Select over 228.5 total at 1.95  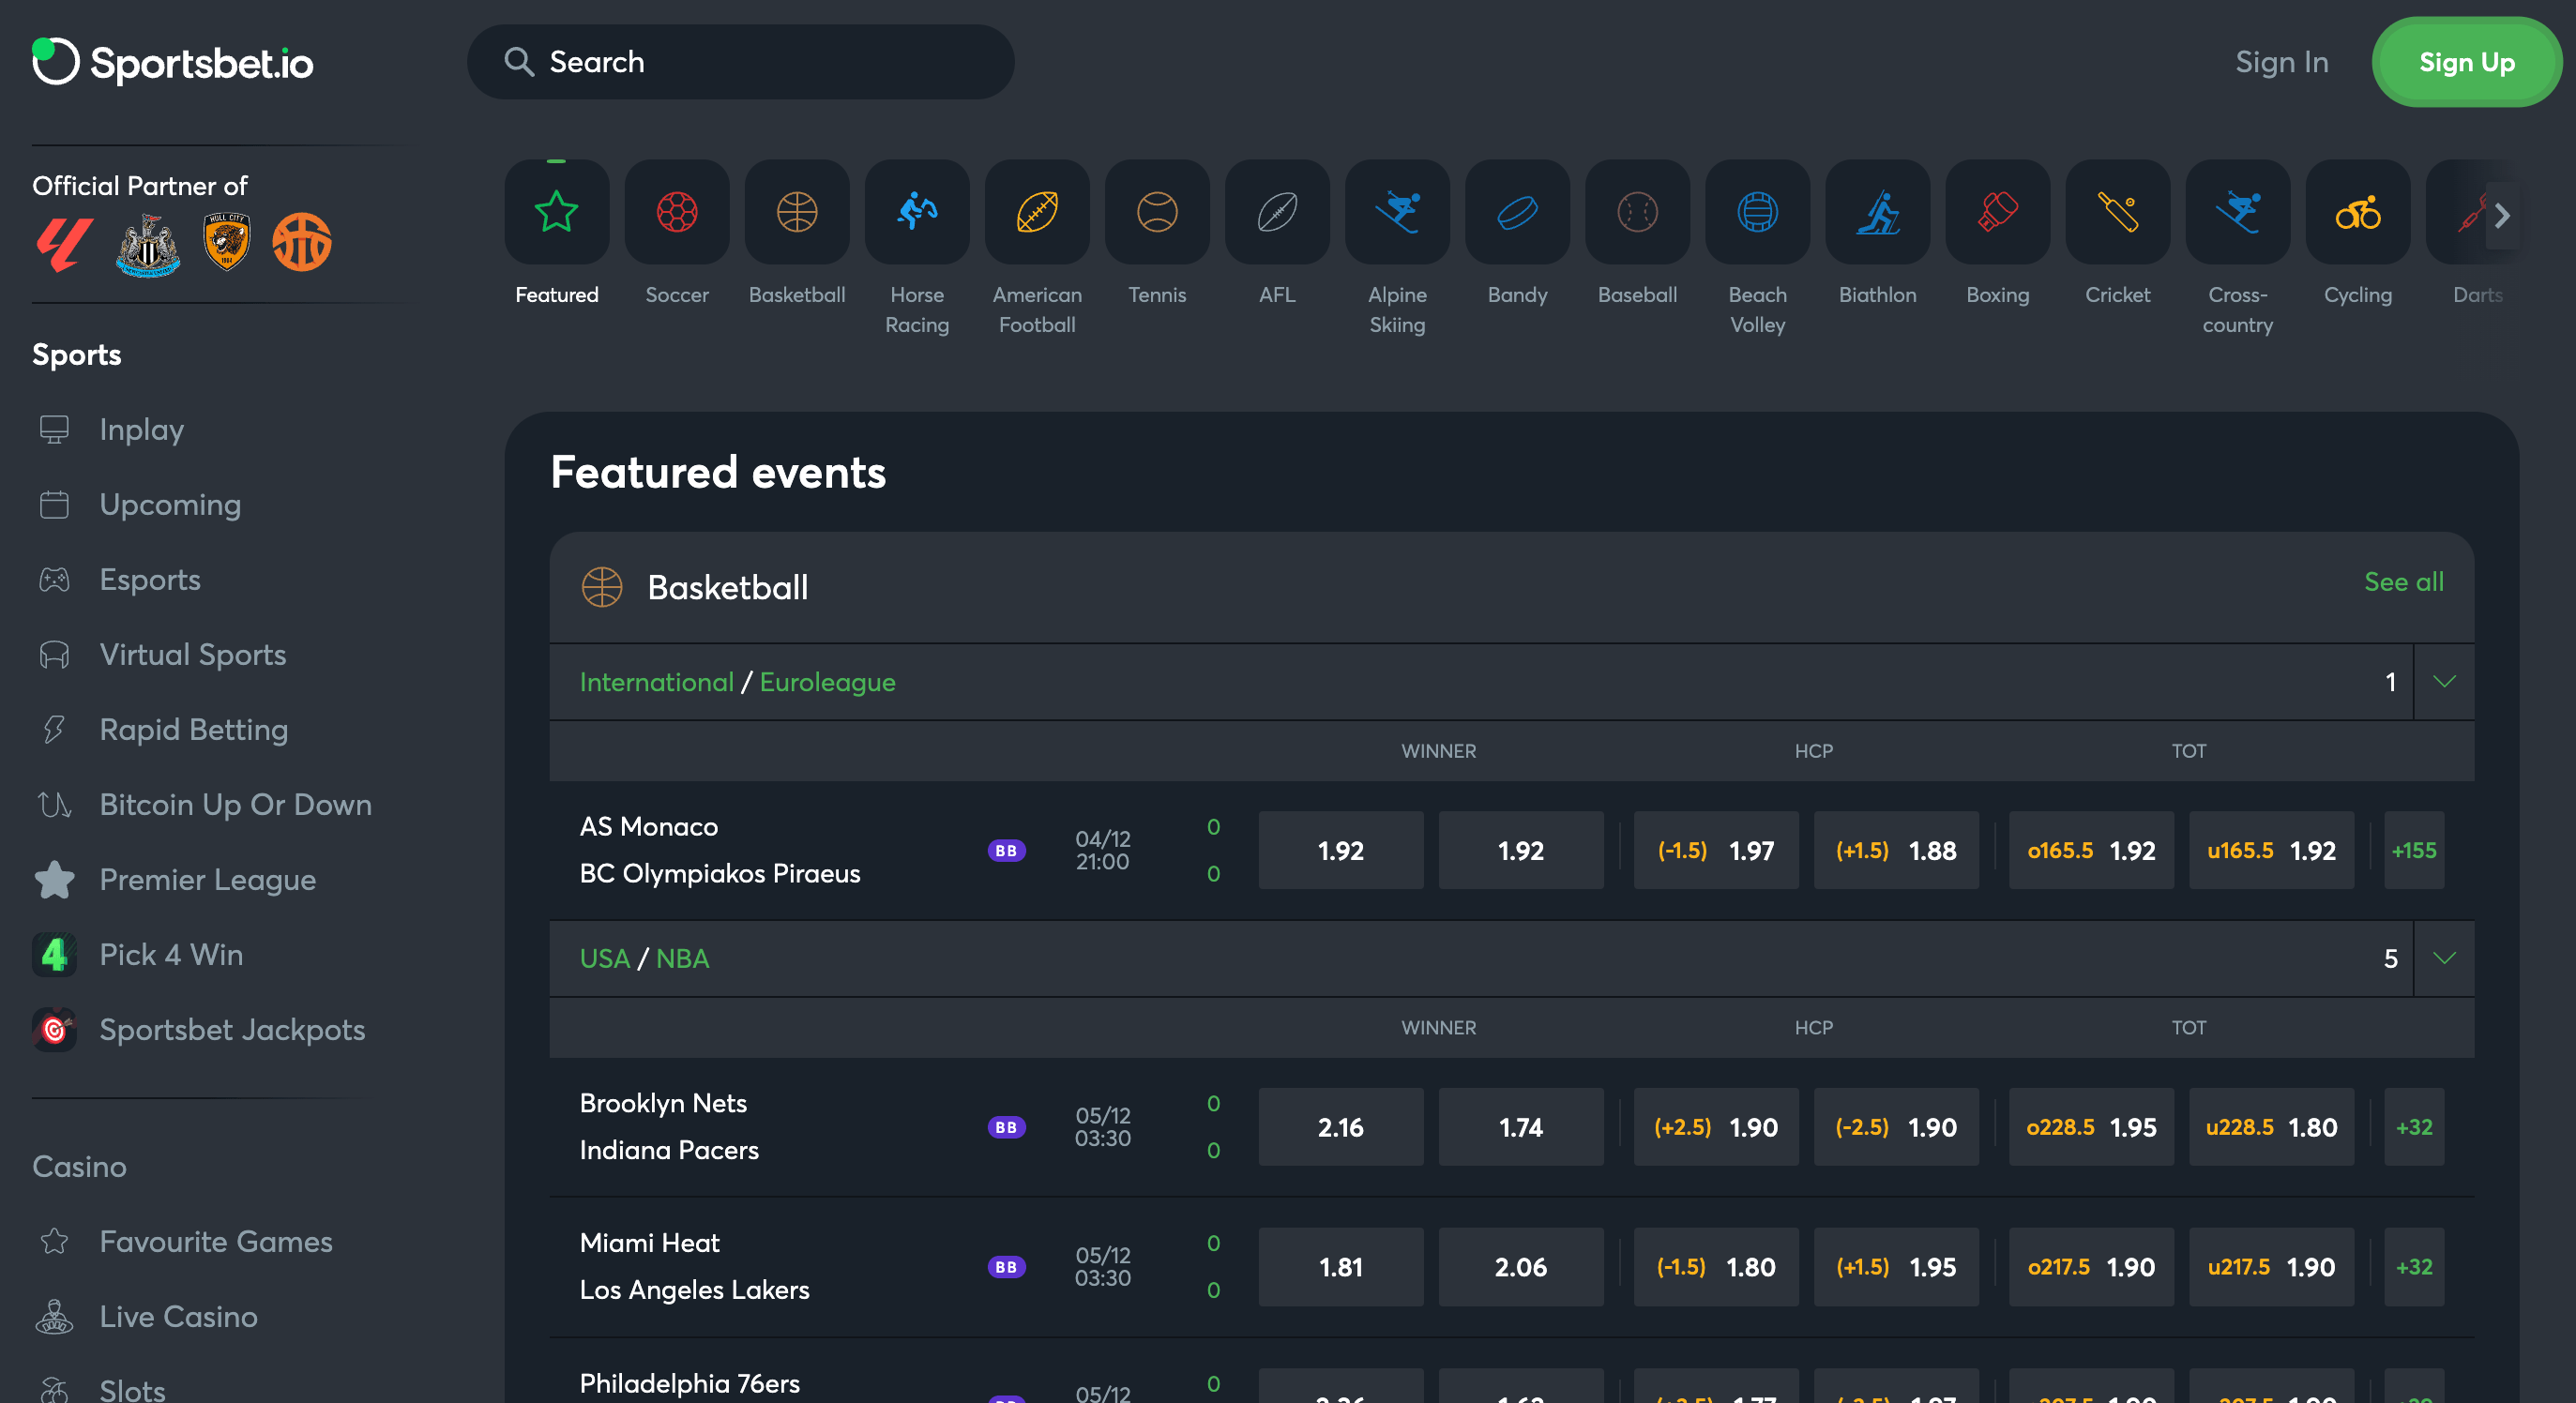[x=2091, y=1127]
